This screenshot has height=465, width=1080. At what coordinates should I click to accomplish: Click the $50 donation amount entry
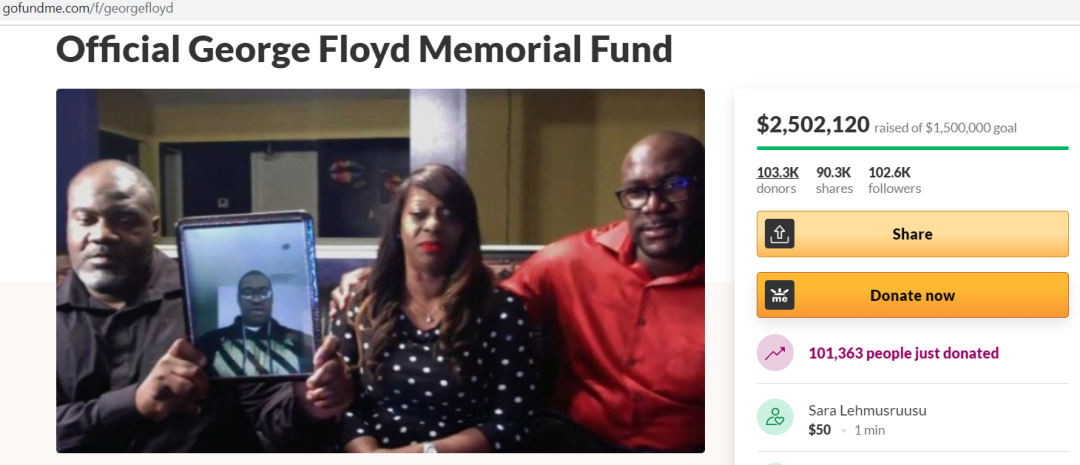820,430
